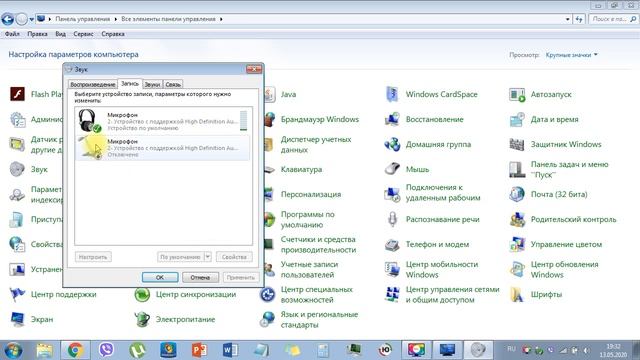Click the Персонализация link

(x=311, y=194)
